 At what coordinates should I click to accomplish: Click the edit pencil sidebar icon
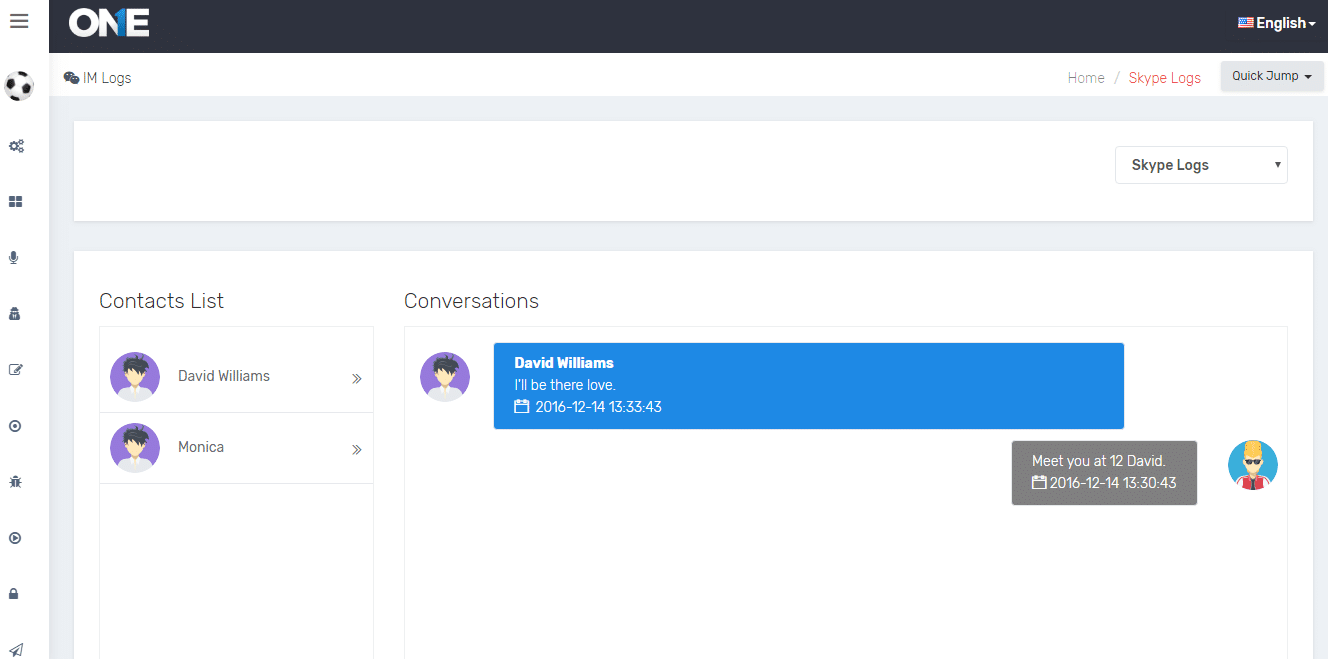[x=15, y=370]
